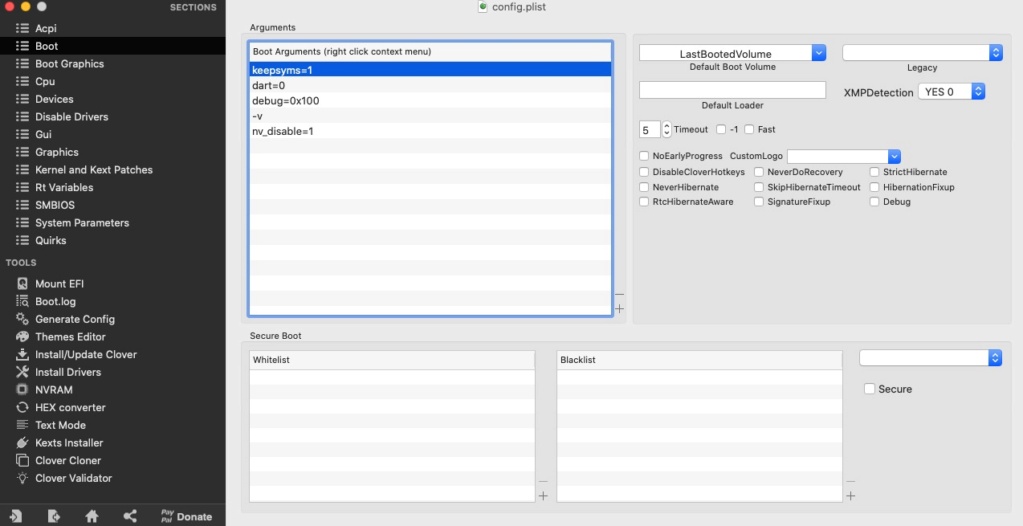
Task: Toggle the DisableCloverHotkeys checkbox
Action: (x=644, y=172)
